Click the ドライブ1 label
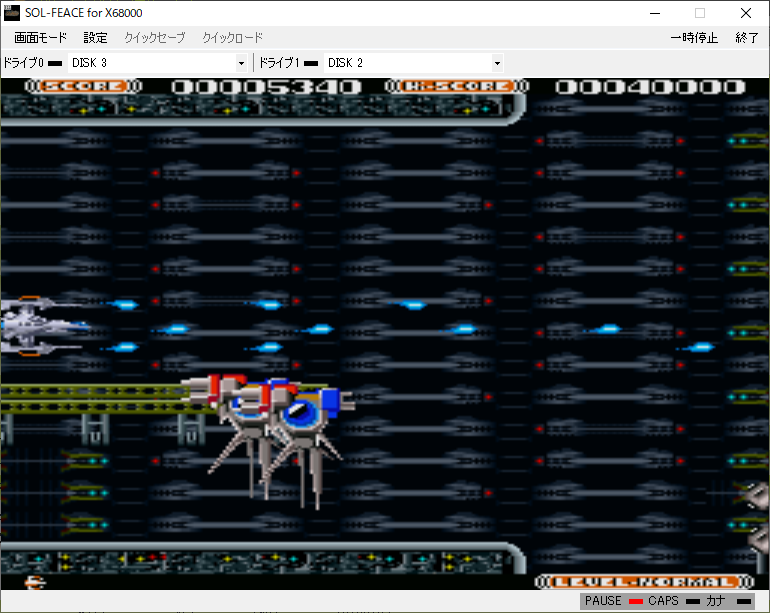This screenshot has height=613, width=770. pyautogui.click(x=279, y=63)
